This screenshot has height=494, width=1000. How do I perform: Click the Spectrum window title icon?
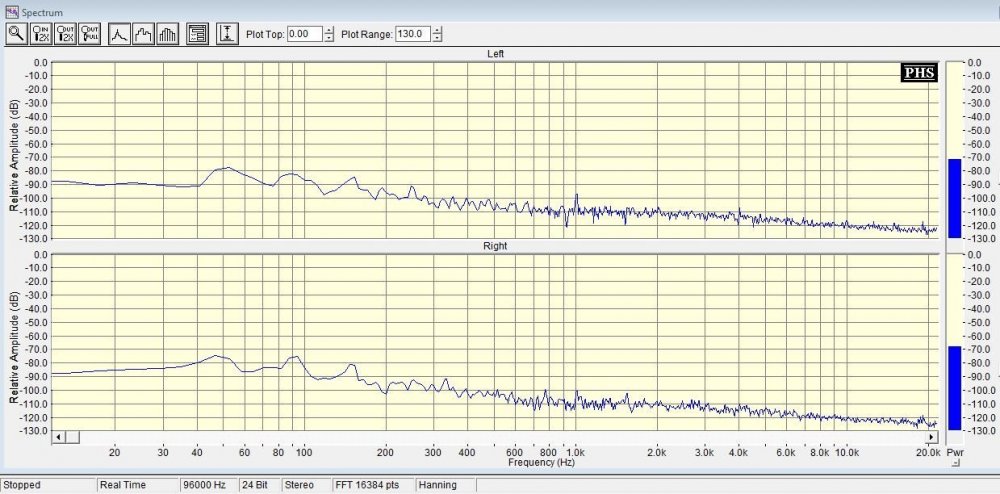11,11
